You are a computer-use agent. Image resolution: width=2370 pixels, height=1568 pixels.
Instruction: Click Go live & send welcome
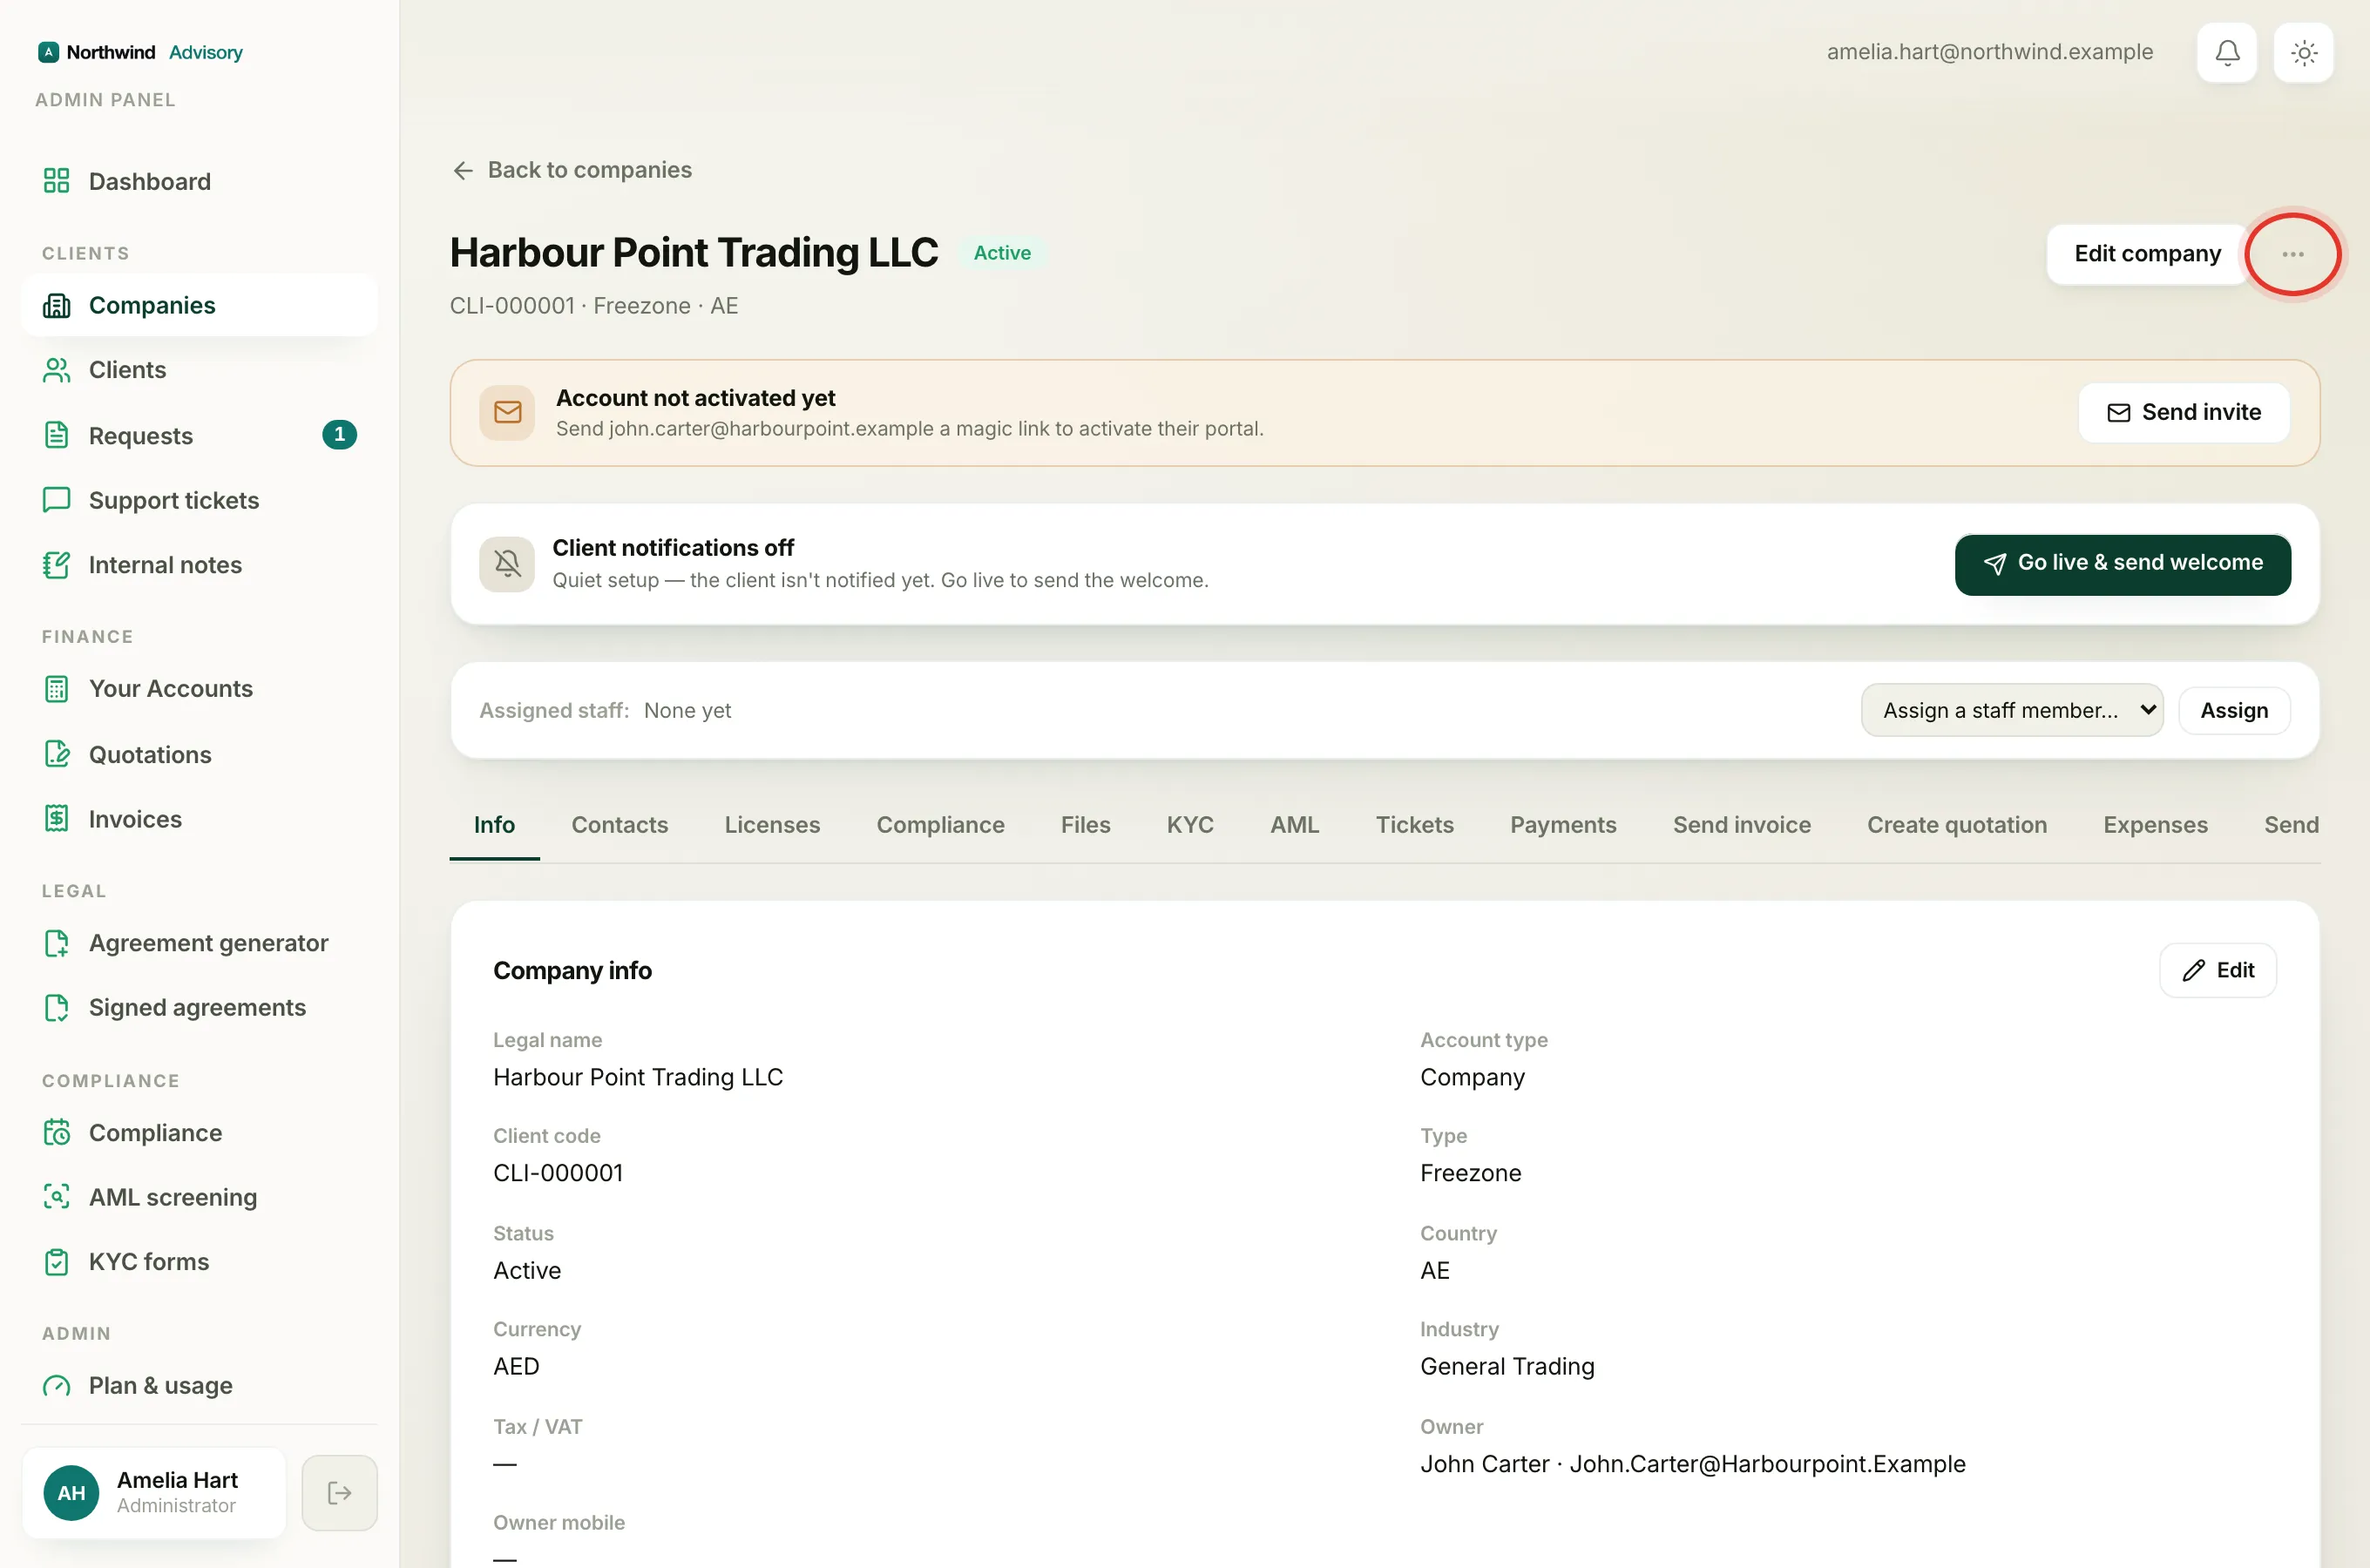(x=2123, y=564)
